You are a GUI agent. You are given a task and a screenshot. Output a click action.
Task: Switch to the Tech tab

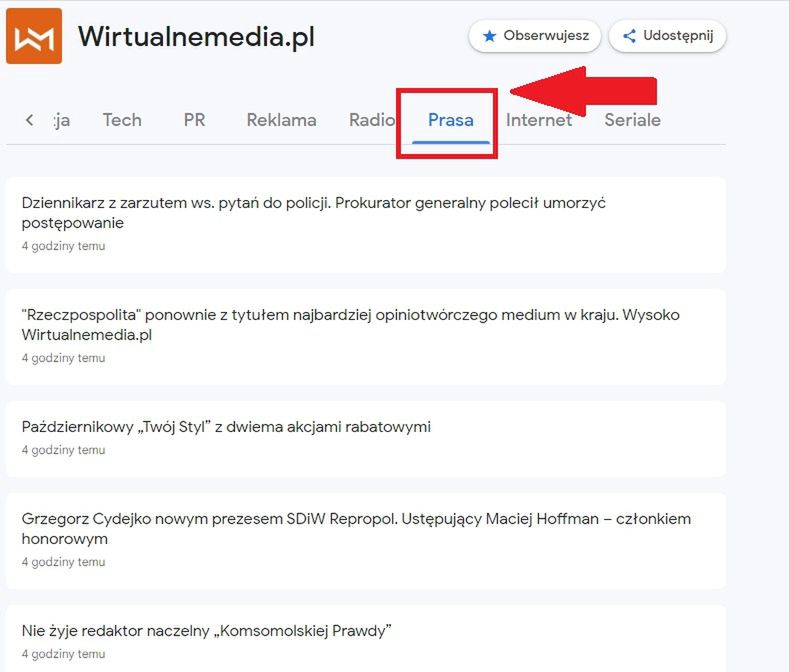click(x=122, y=120)
